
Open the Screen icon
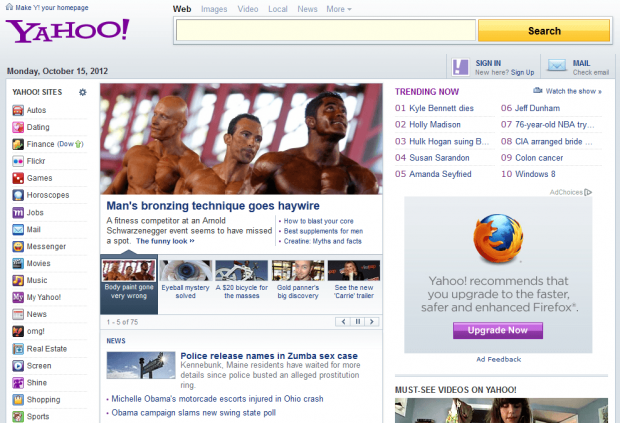point(18,366)
